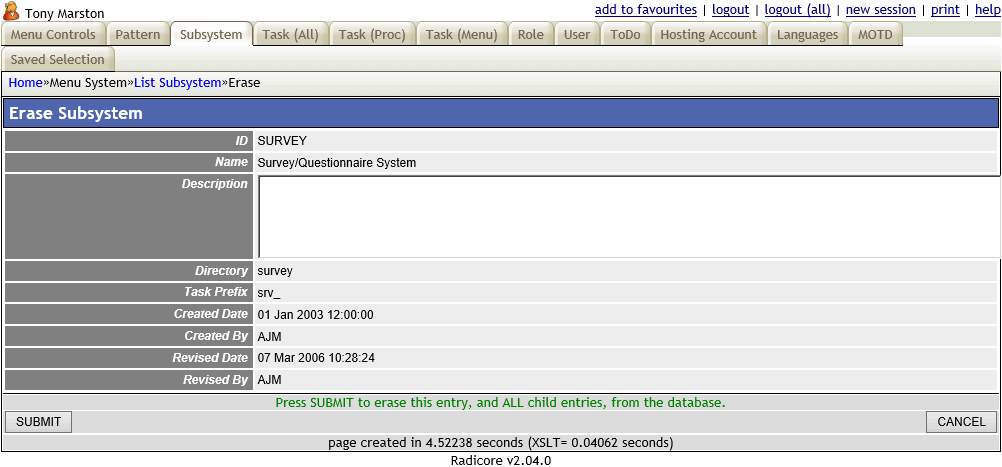Click inside the Description text area

click(627, 217)
